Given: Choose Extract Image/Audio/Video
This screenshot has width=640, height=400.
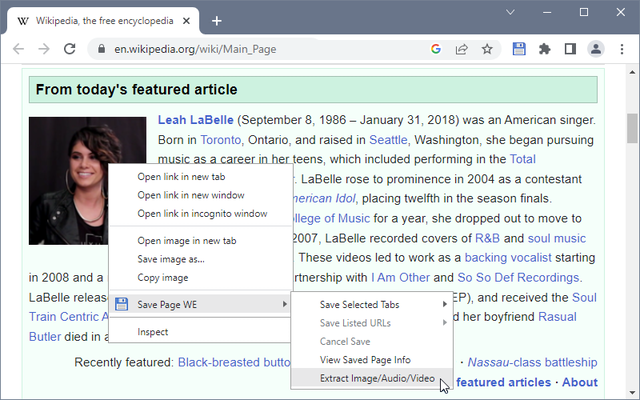Looking at the screenshot, I should (x=372, y=378).
